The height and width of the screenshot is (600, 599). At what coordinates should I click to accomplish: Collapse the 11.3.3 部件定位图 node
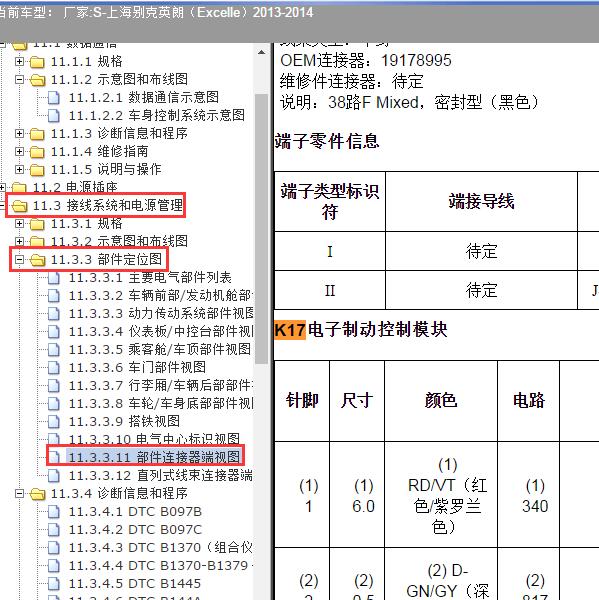coord(19,259)
